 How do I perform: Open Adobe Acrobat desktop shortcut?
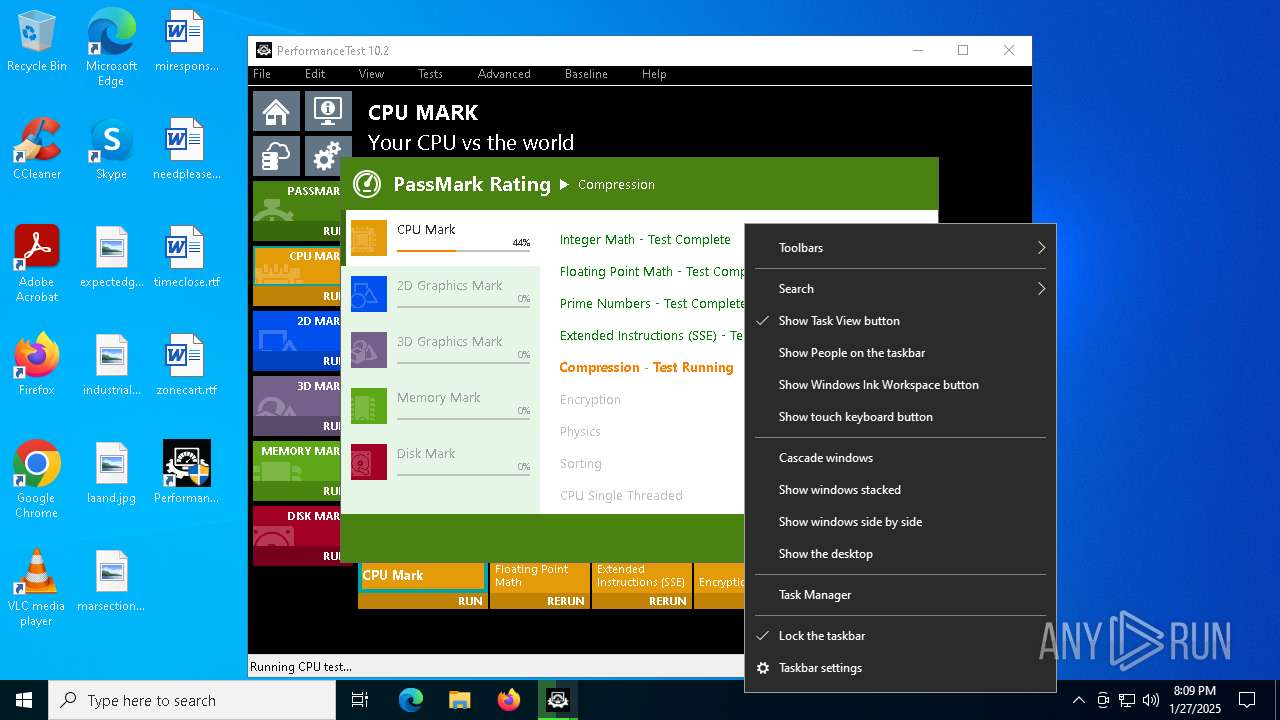(x=37, y=264)
